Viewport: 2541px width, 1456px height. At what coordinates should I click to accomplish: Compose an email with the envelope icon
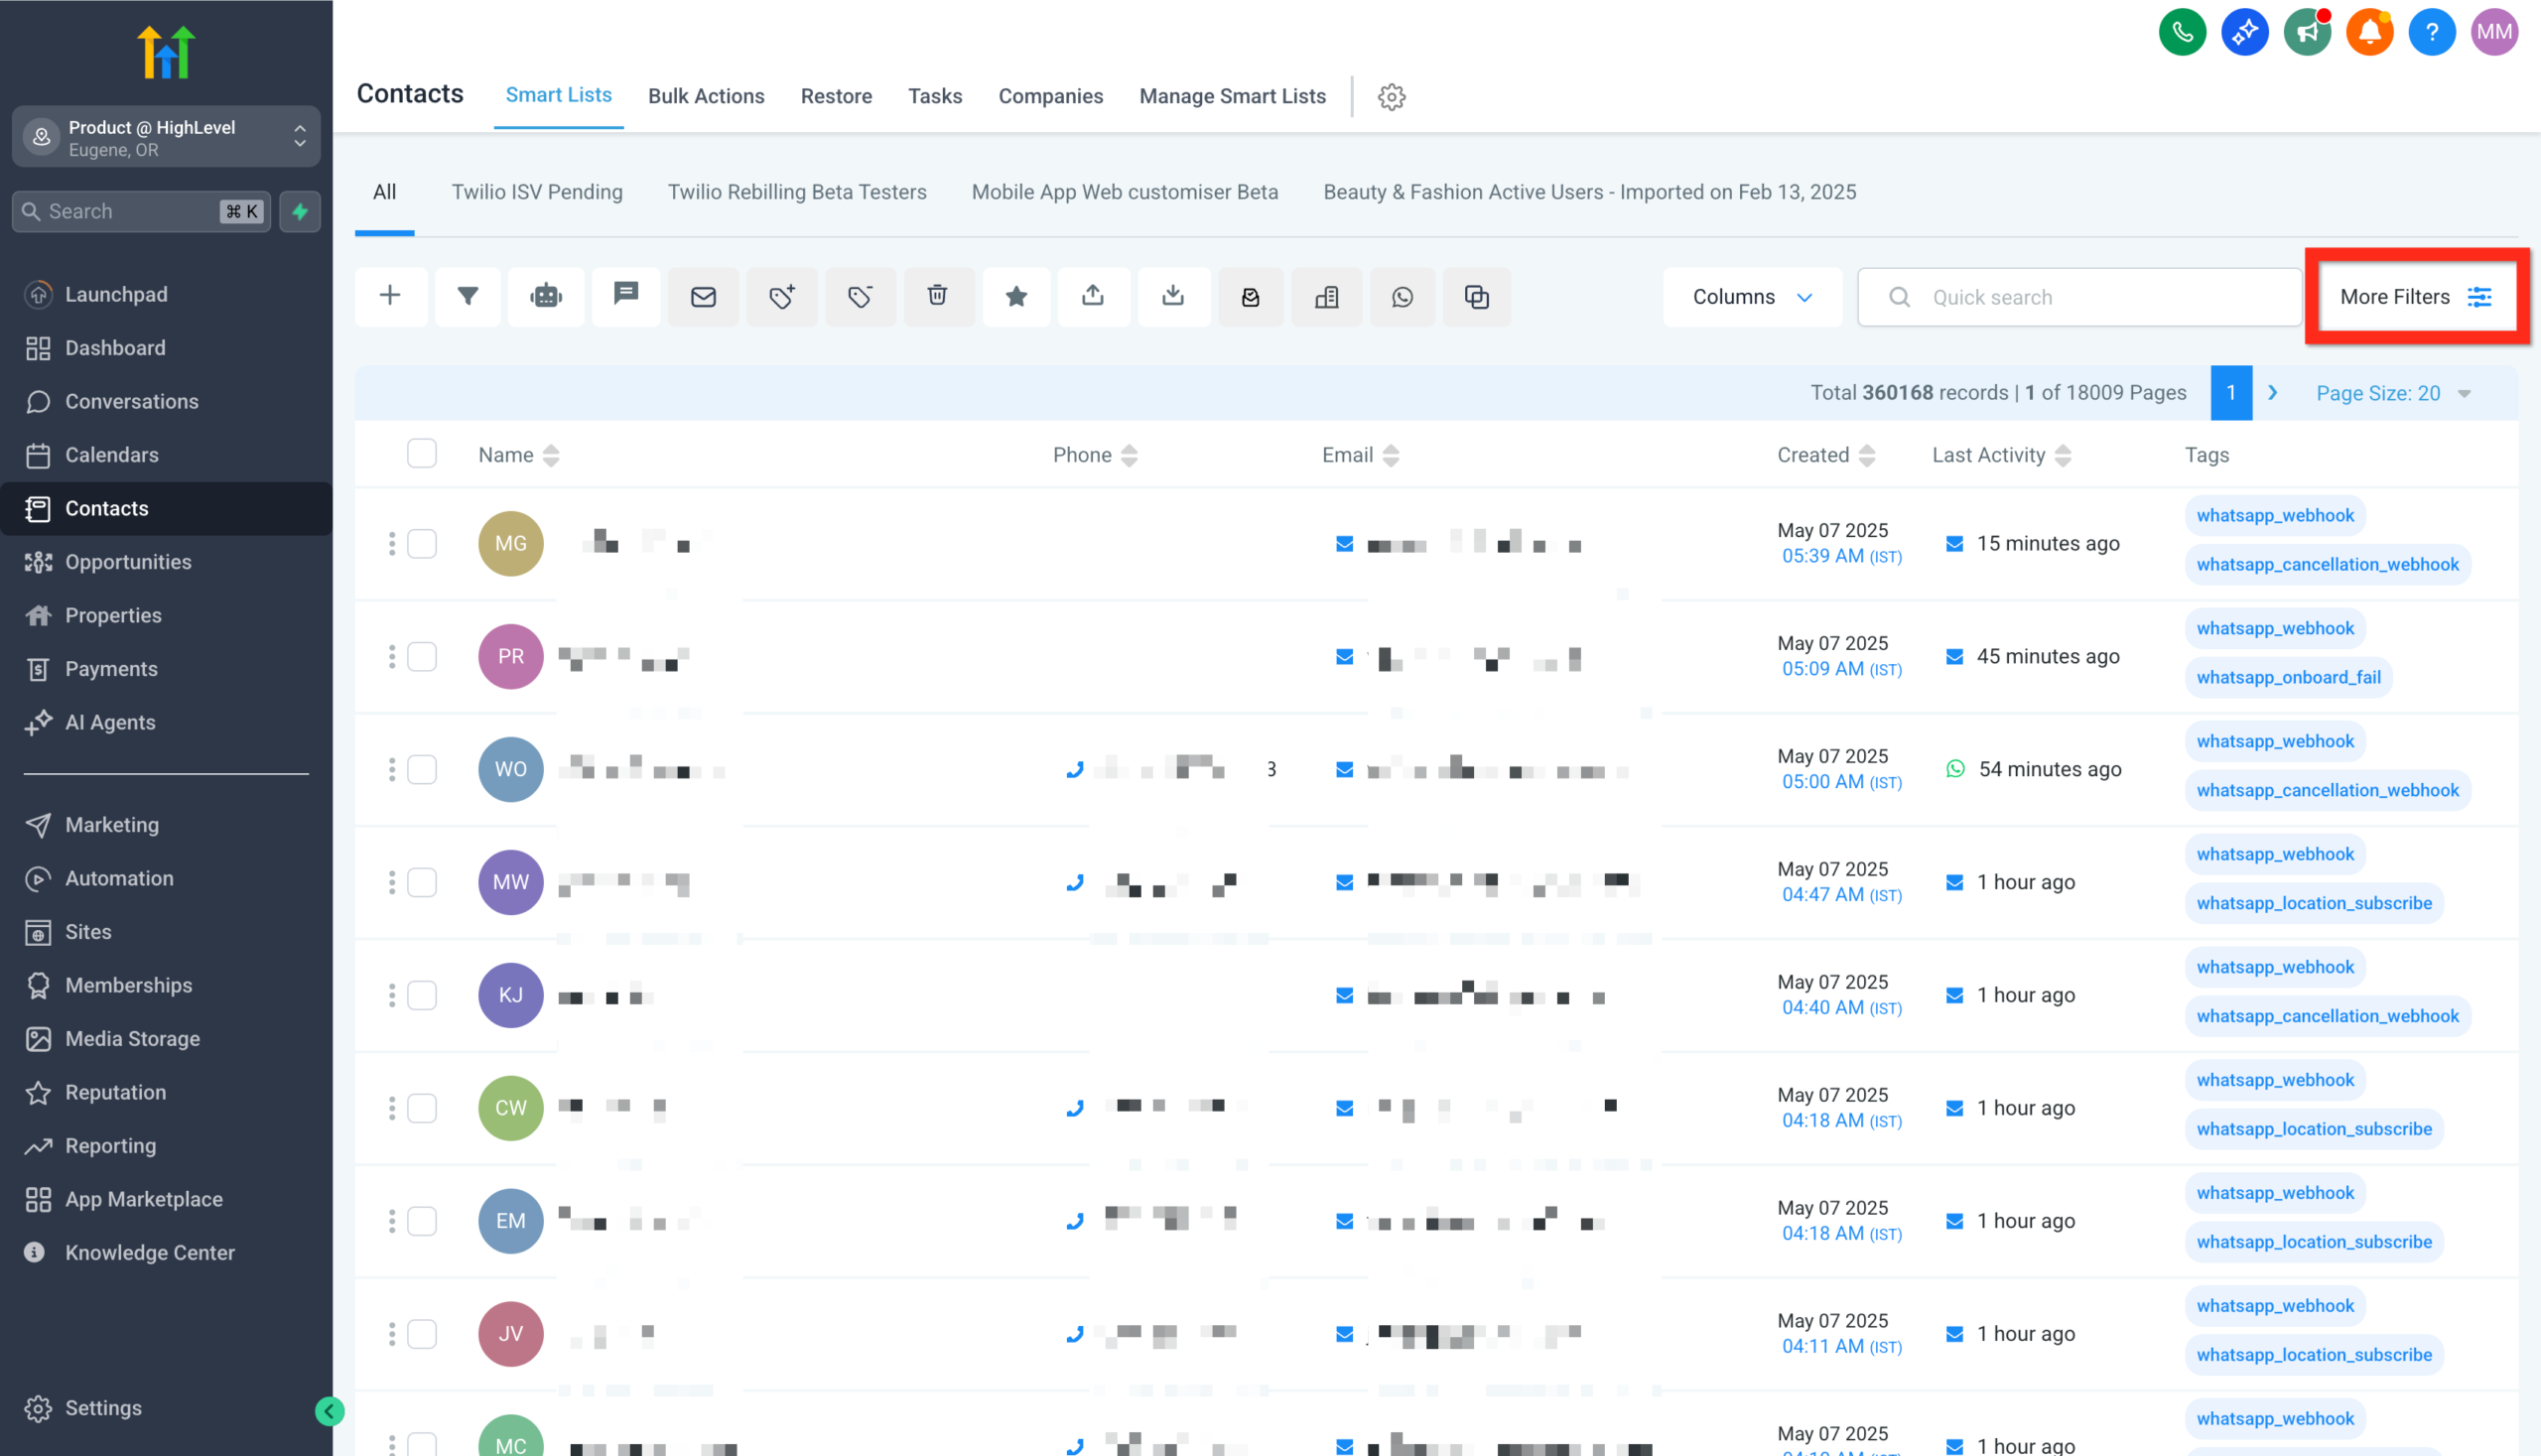pos(703,296)
